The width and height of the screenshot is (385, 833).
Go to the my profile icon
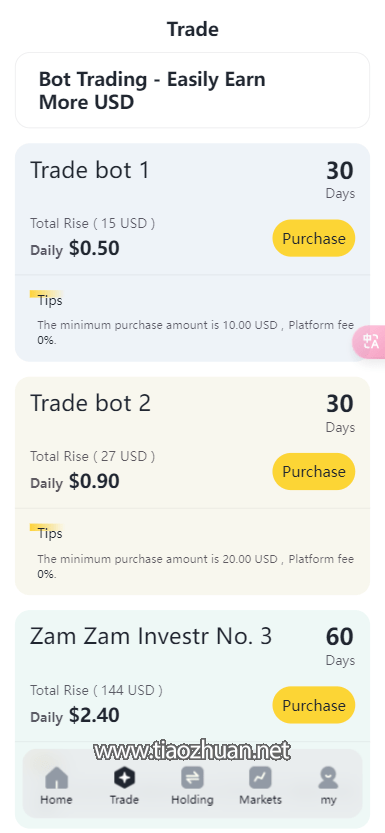click(x=328, y=778)
